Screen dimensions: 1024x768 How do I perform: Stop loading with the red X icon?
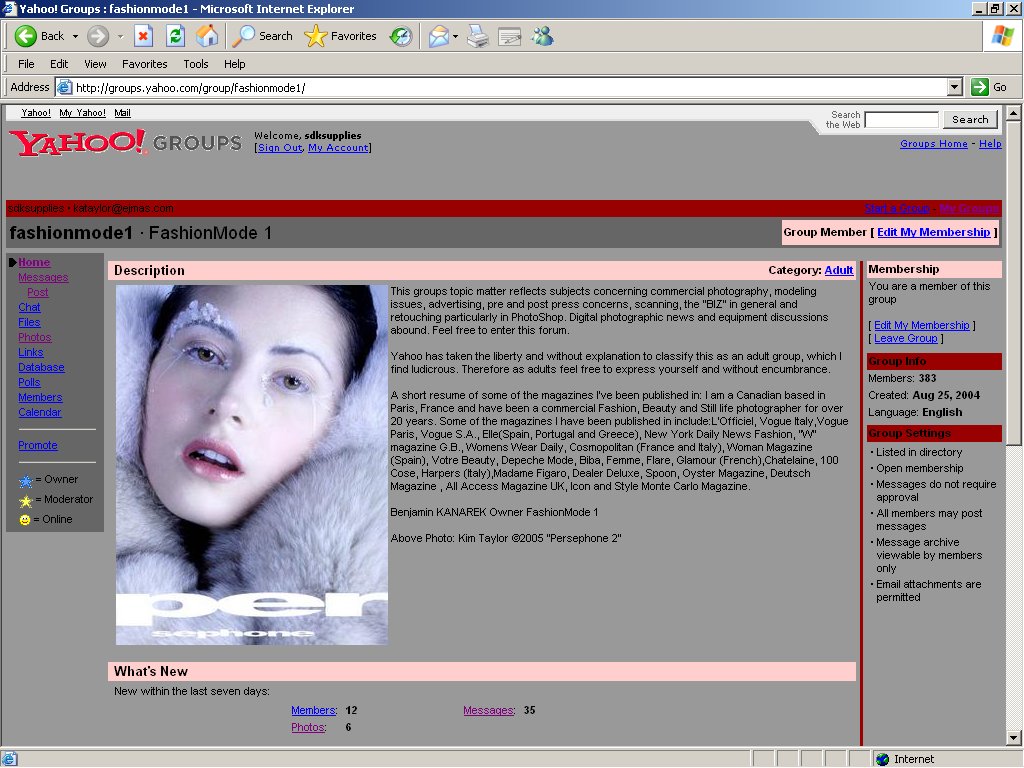point(143,36)
